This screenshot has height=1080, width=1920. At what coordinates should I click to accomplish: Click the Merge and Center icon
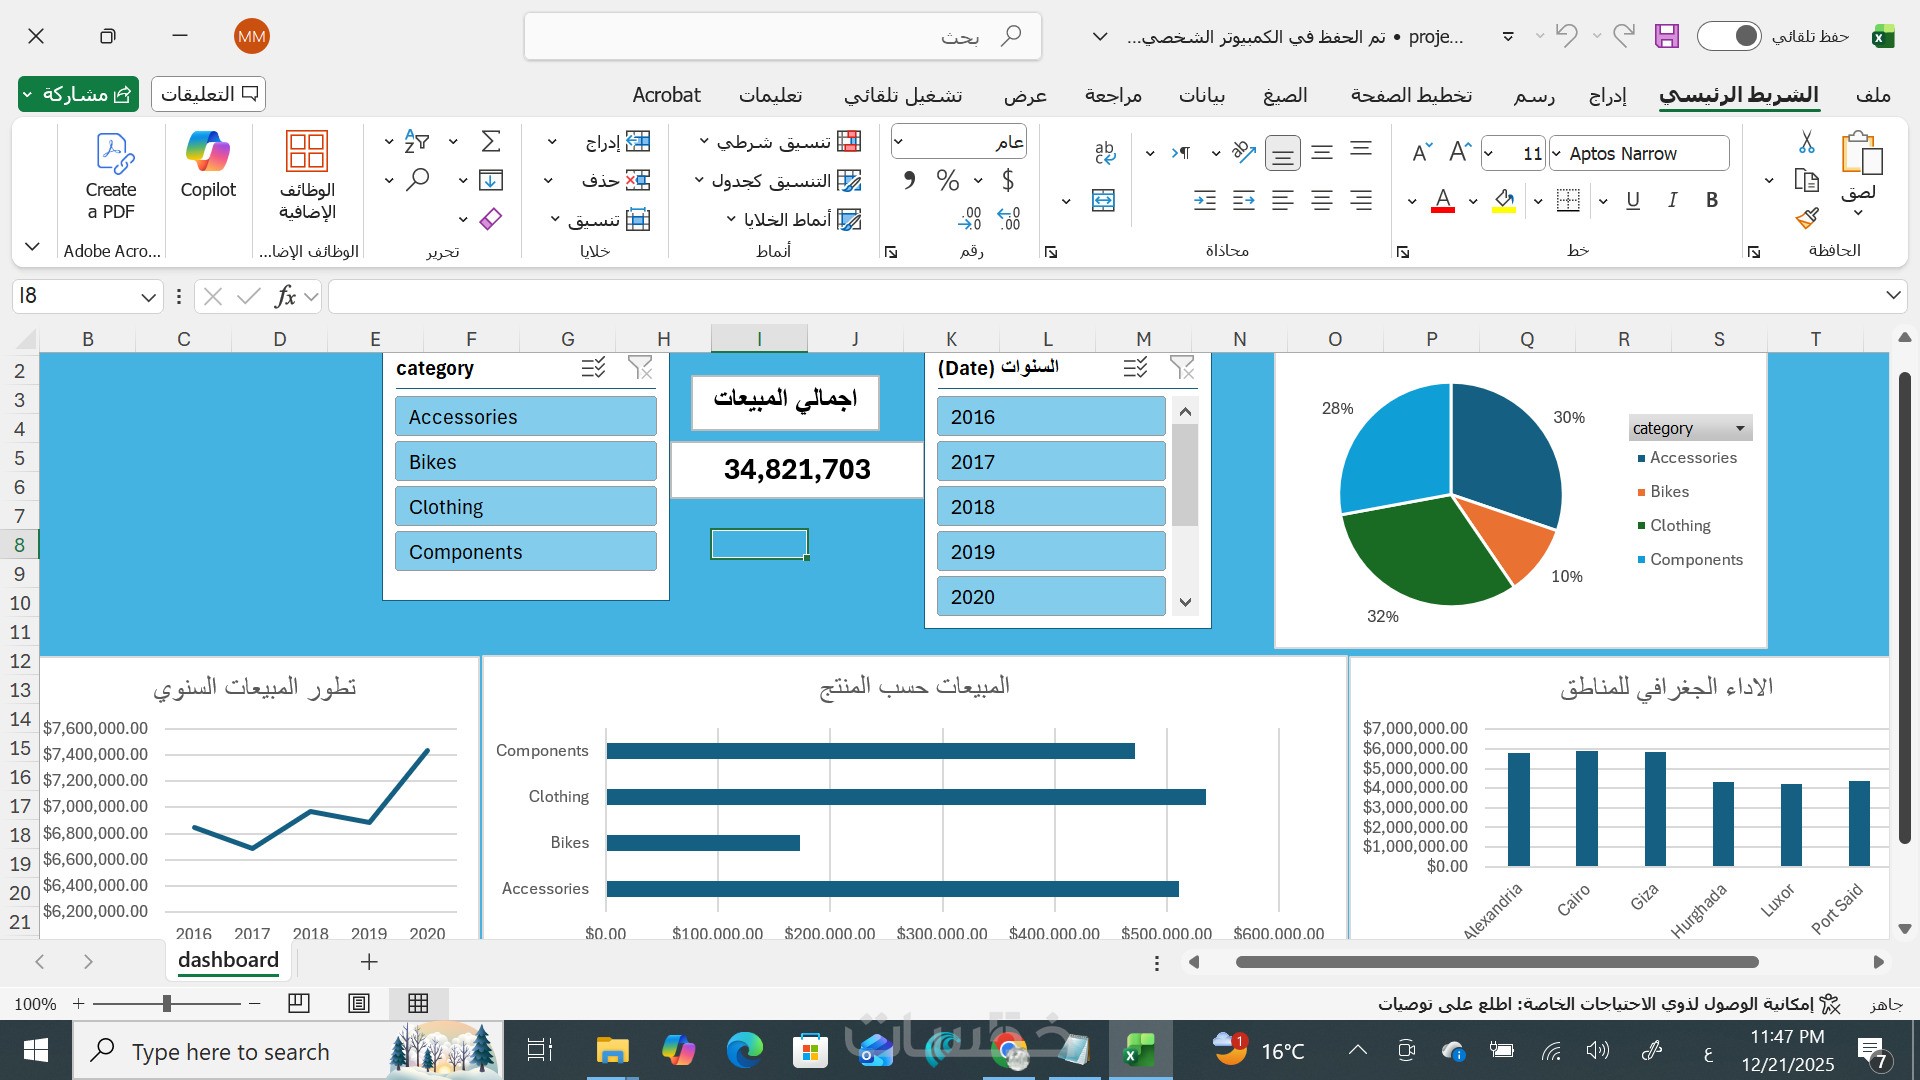[x=1103, y=201]
